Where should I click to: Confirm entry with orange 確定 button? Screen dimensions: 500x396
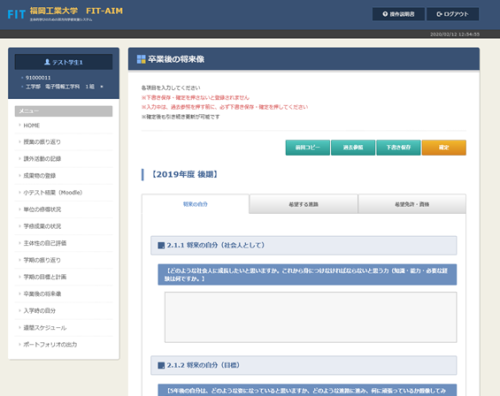444,147
